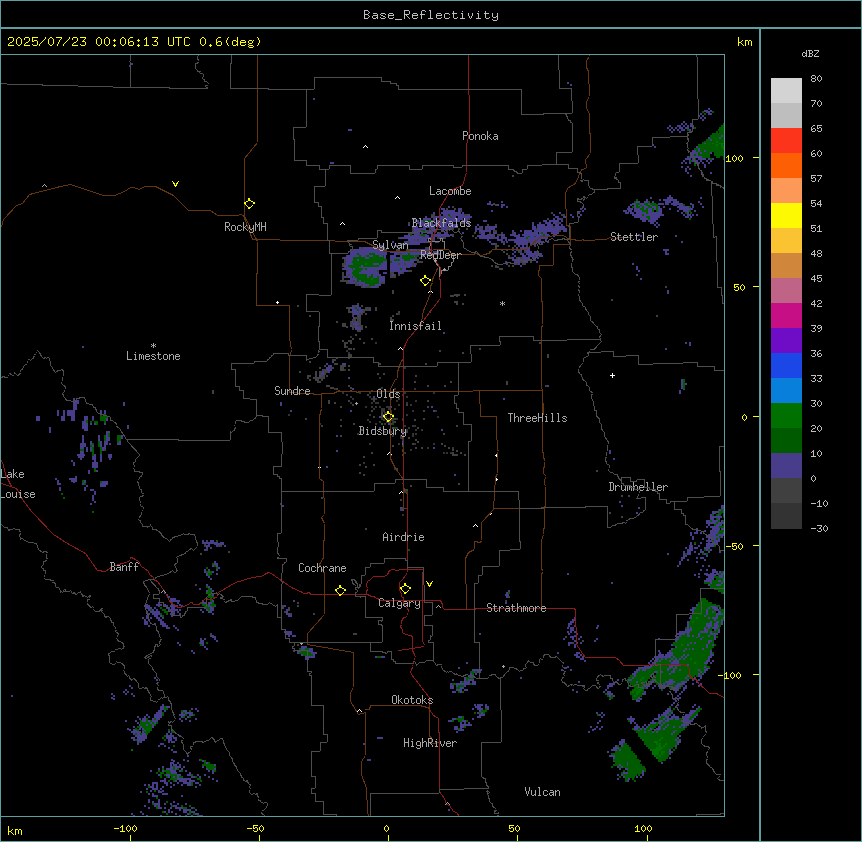Select the Innisfail label
This screenshot has height=842, width=862.
(415, 326)
